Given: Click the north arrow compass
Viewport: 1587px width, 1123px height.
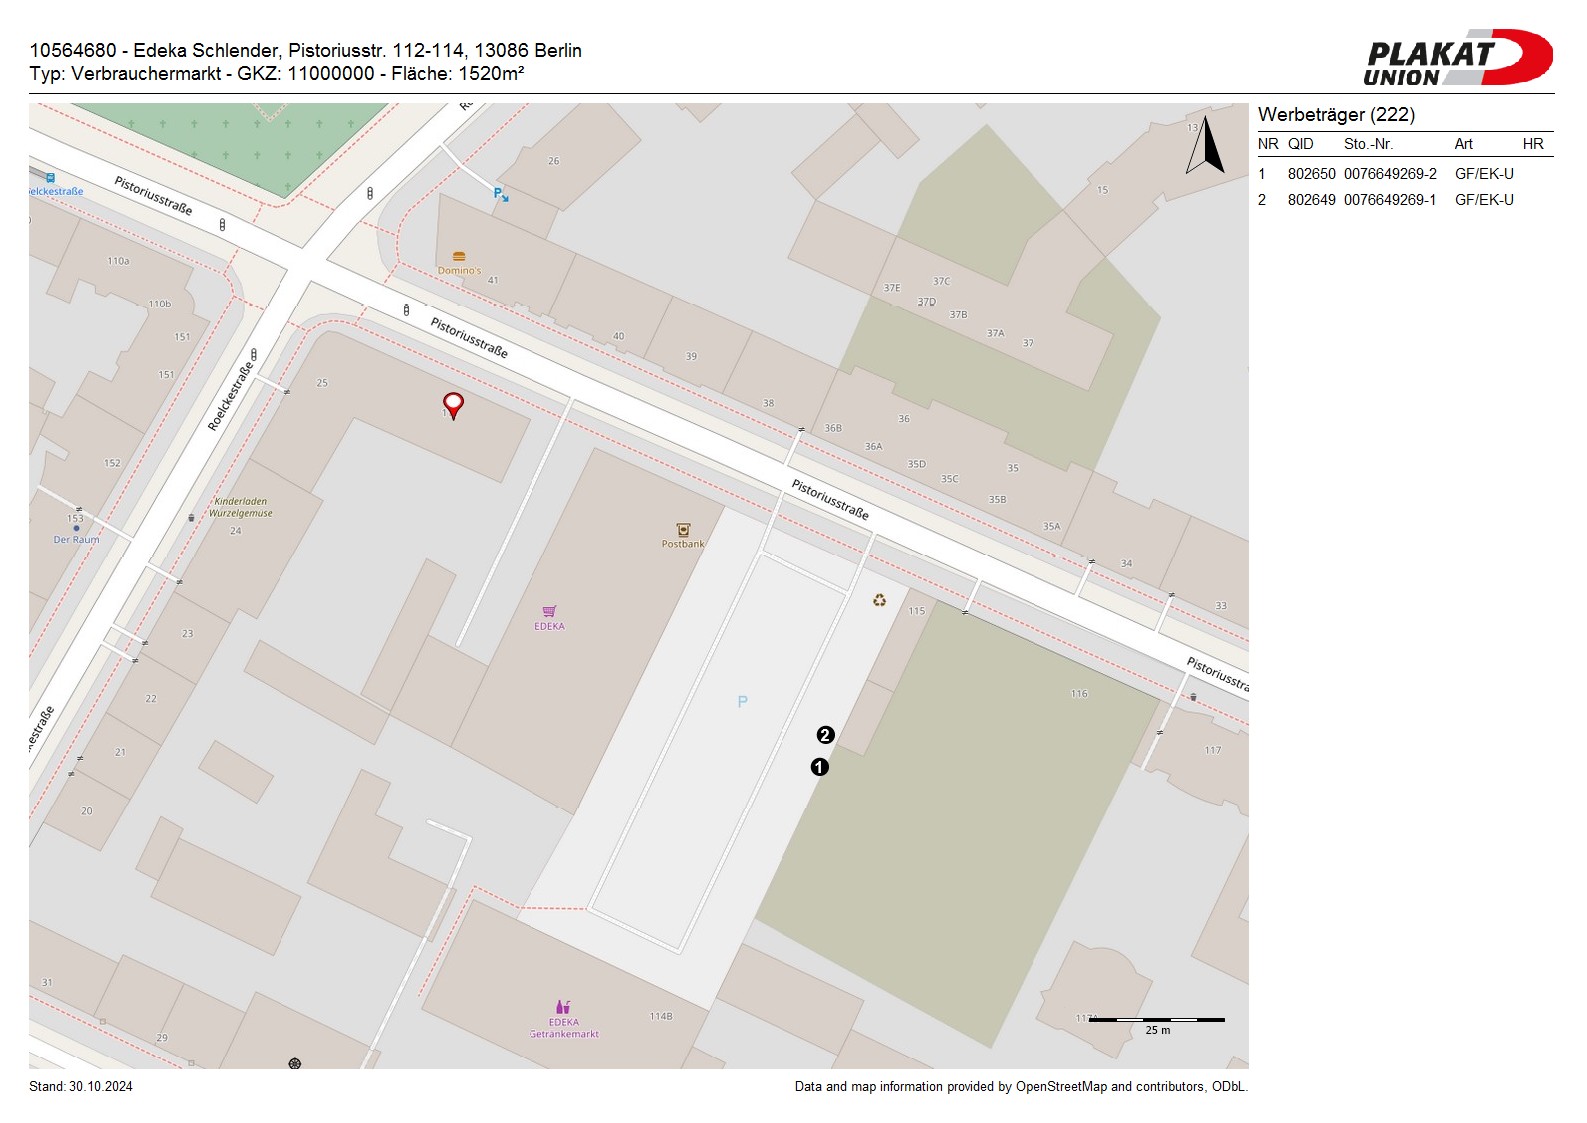Looking at the screenshot, I should click(1206, 146).
